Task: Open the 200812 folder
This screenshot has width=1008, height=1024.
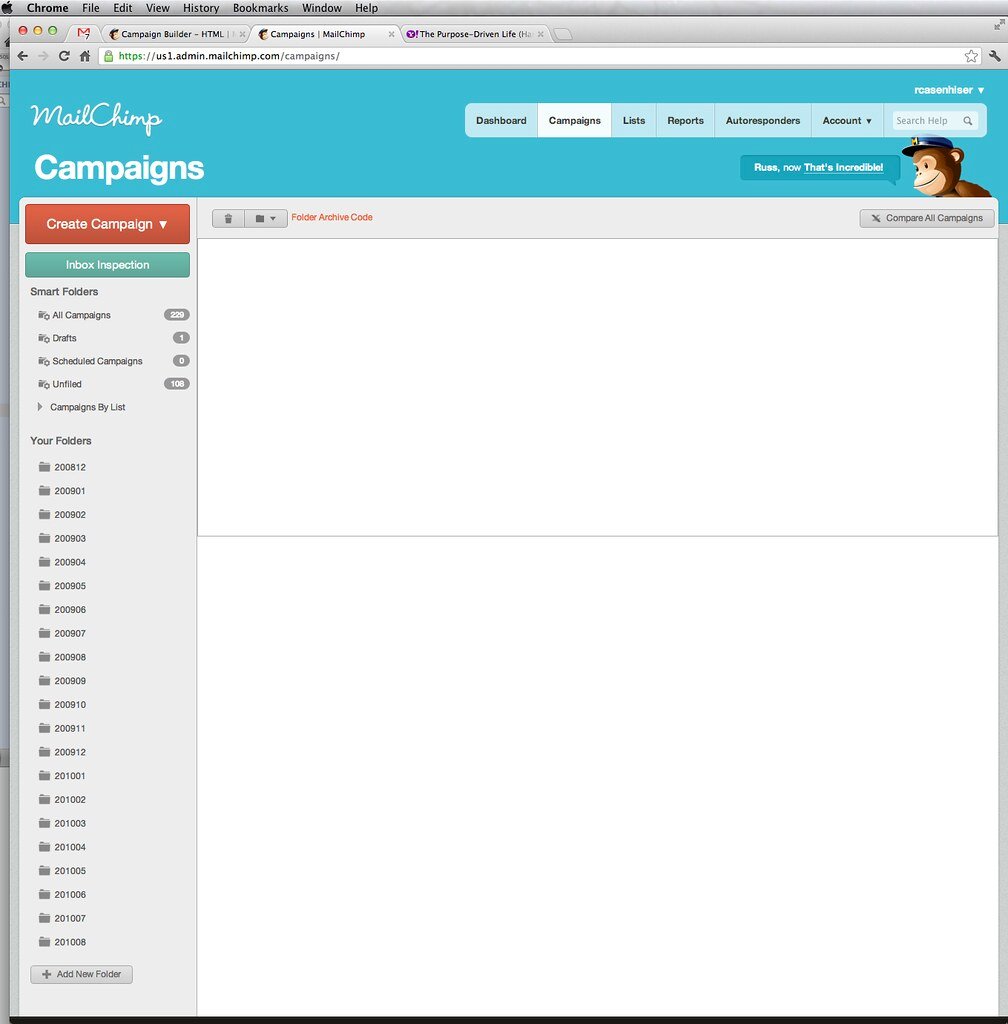Action: coord(69,467)
